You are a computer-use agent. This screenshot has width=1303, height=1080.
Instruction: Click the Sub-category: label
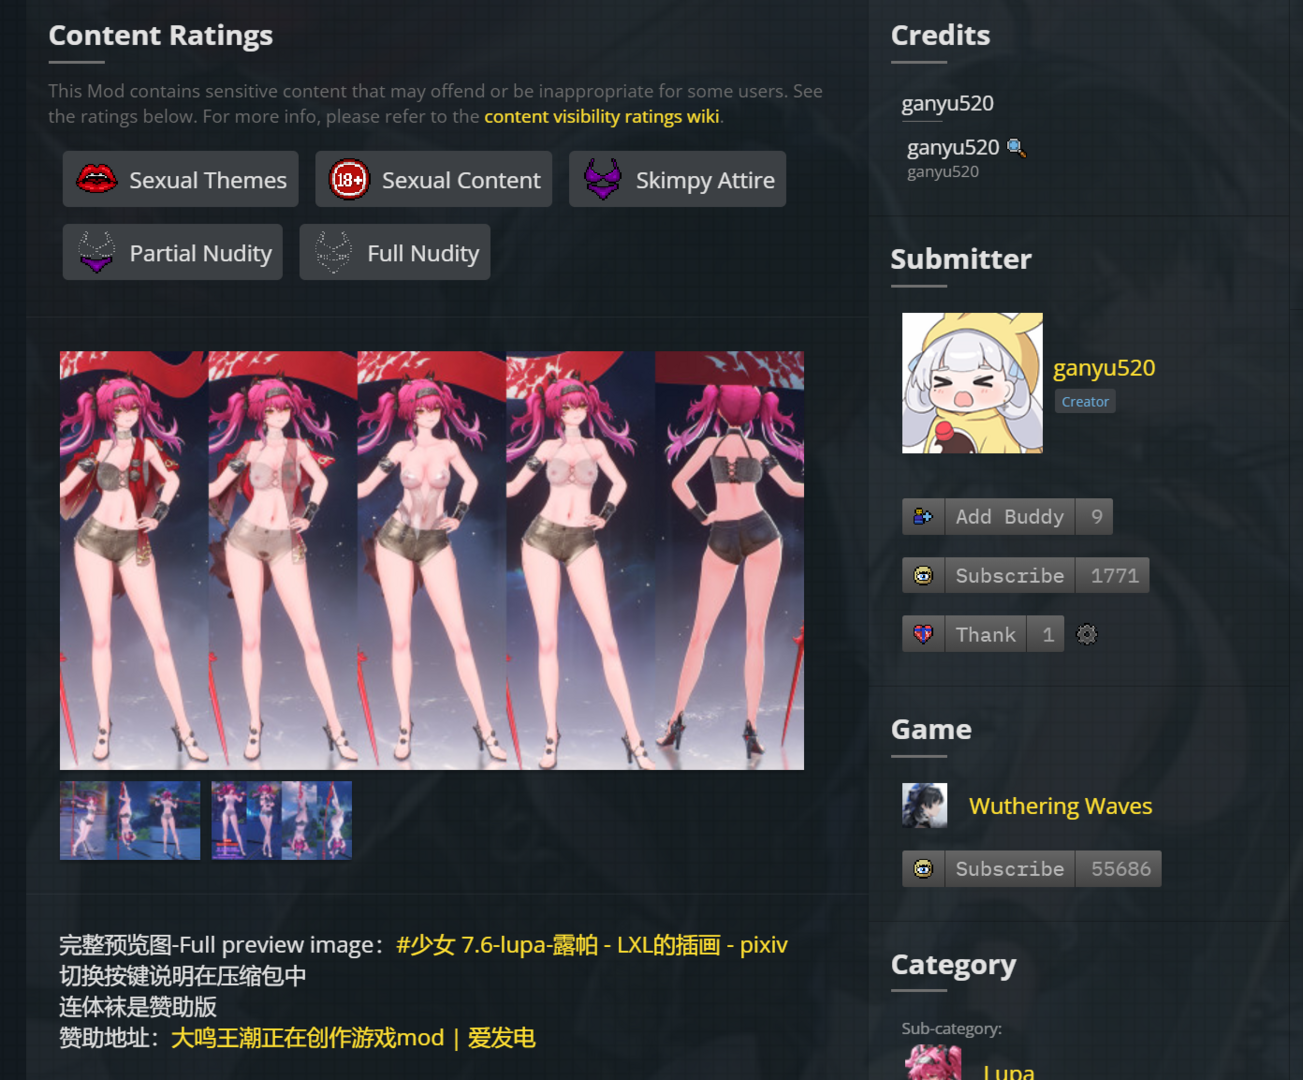pos(951,1028)
